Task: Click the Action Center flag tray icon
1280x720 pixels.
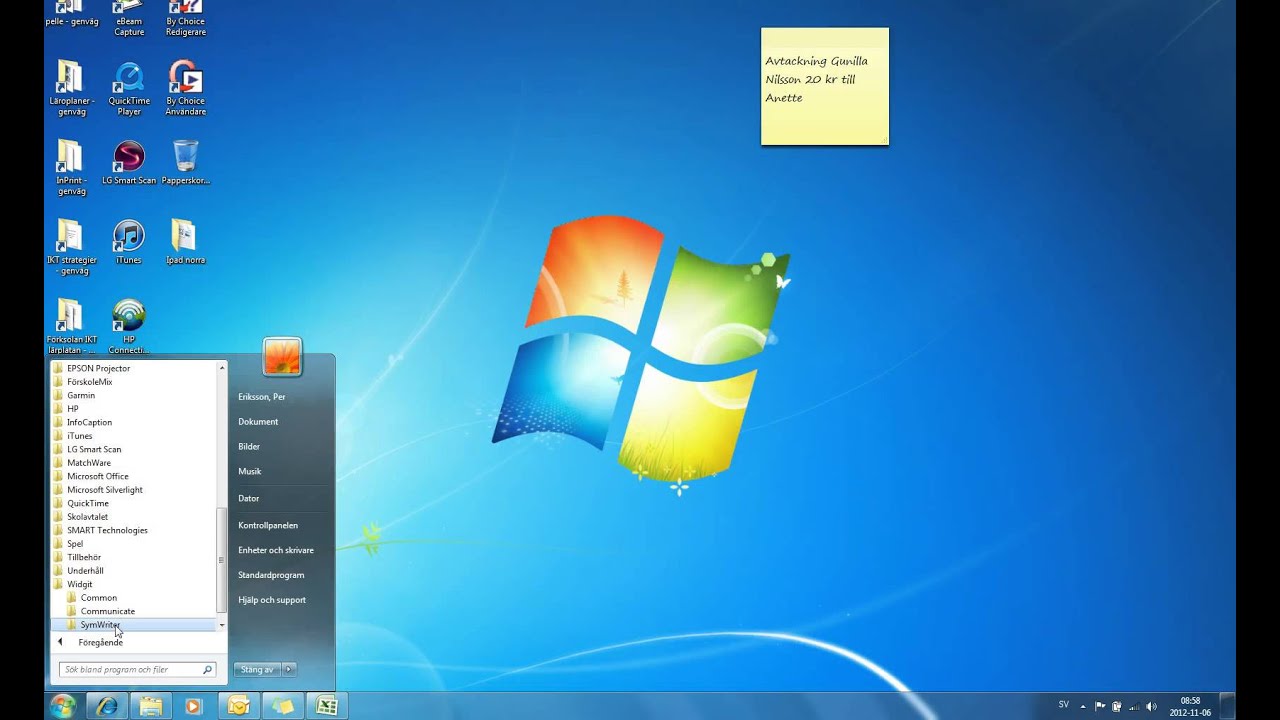Action: 1100,706
